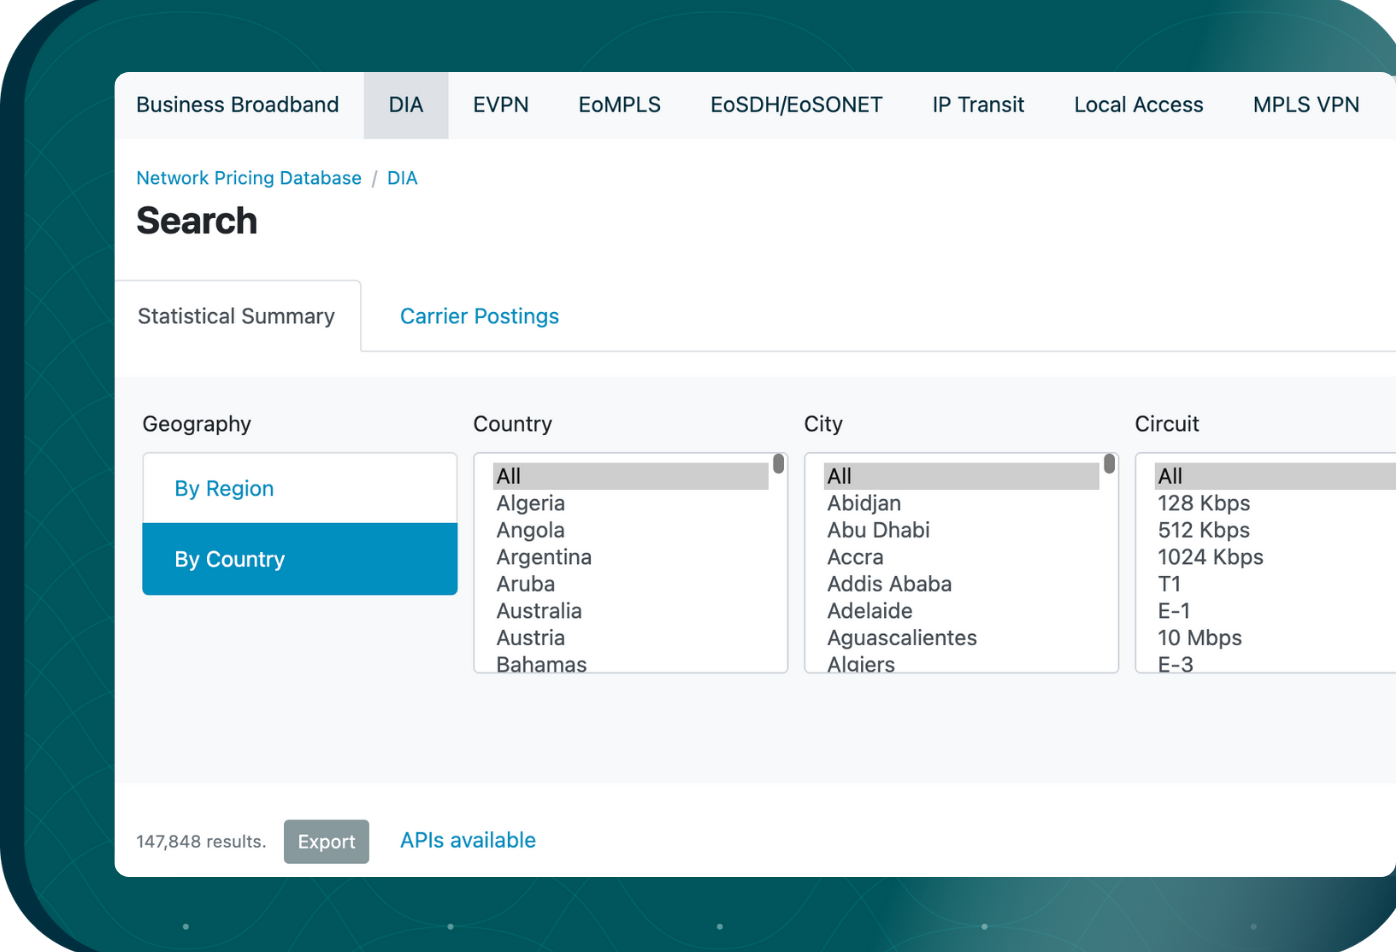This screenshot has width=1396, height=952.
Task: Click the City list scrollbar thumb
Action: pos(1109,464)
